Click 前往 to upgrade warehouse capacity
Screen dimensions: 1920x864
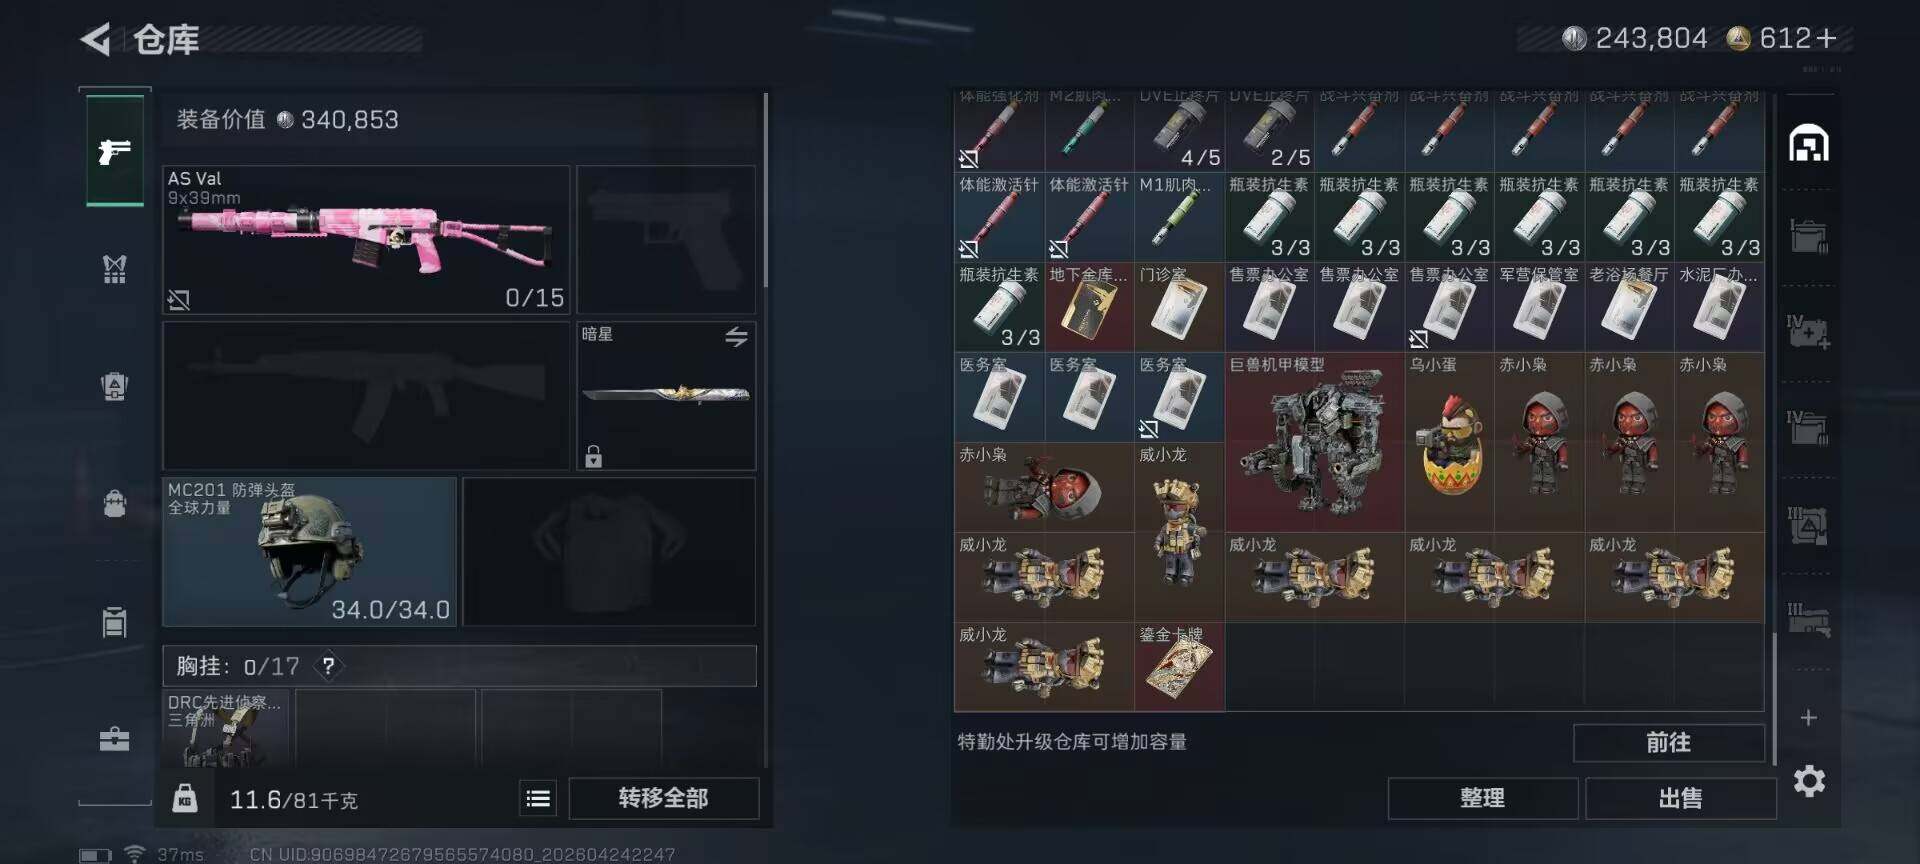coord(1669,743)
